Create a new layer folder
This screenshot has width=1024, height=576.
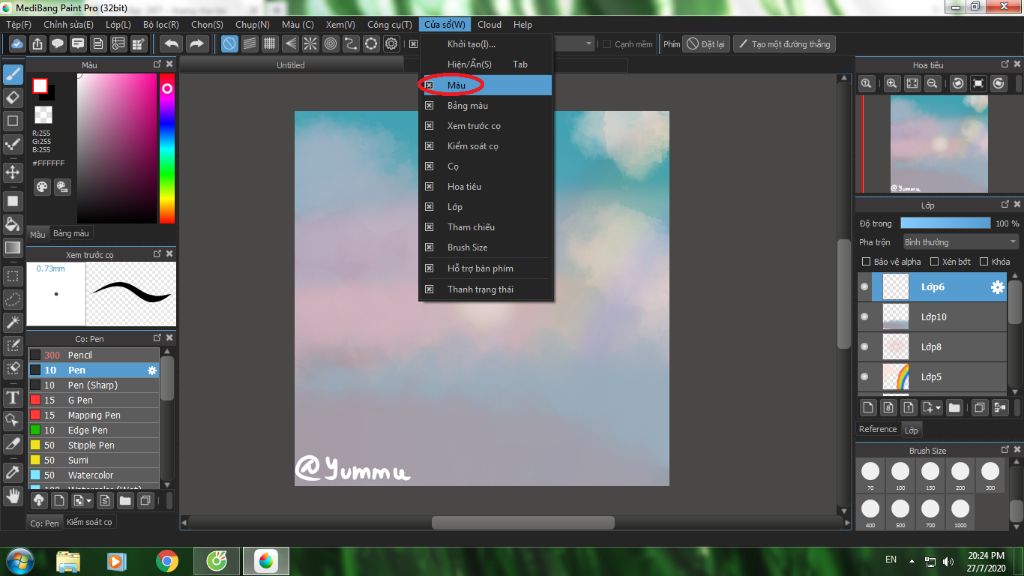pyautogui.click(x=954, y=408)
